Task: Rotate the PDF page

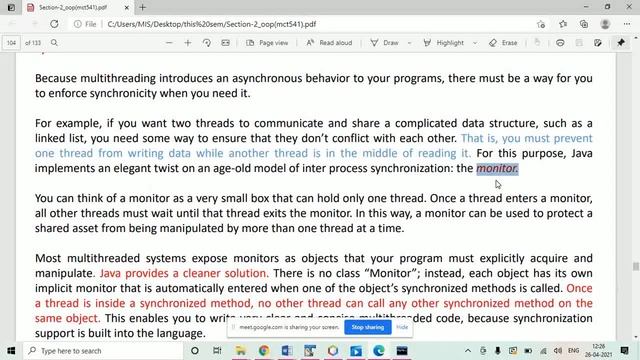Action: (x=207, y=42)
